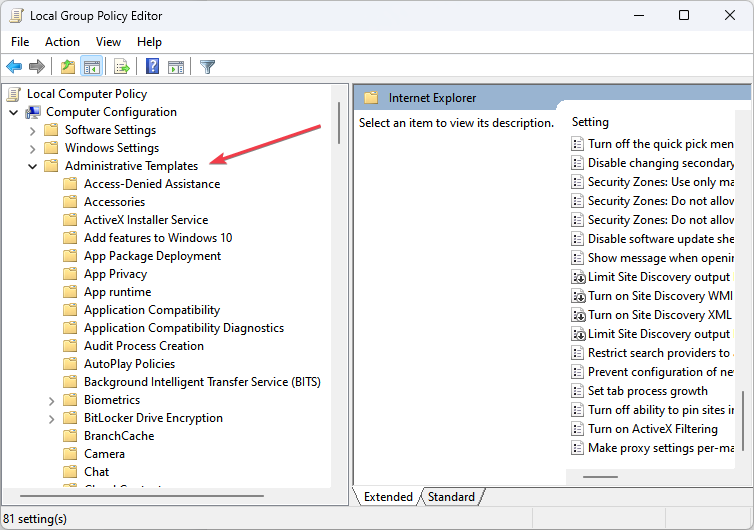Image resolution: width=754 pixels, height=530 pixels.
Task: Expand the Software Settings node
Action: [32, 130]
